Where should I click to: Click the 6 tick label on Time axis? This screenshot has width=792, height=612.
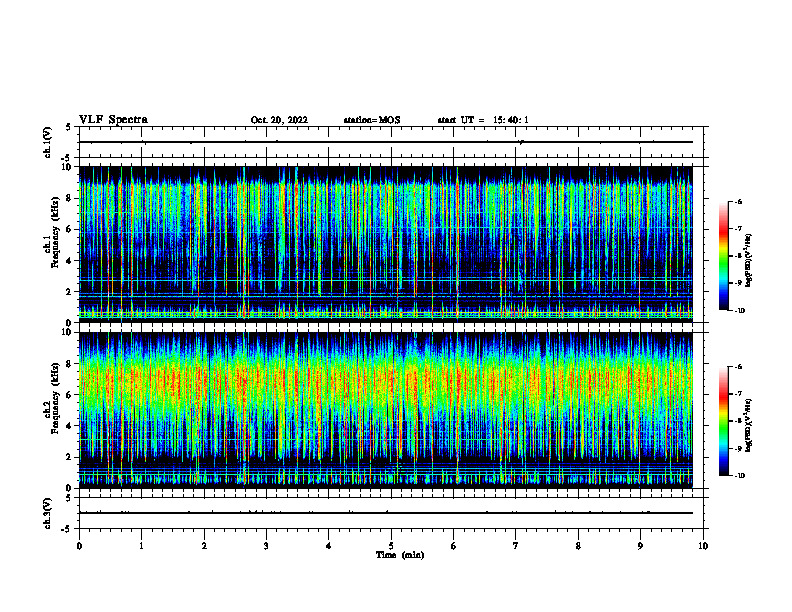454,546
